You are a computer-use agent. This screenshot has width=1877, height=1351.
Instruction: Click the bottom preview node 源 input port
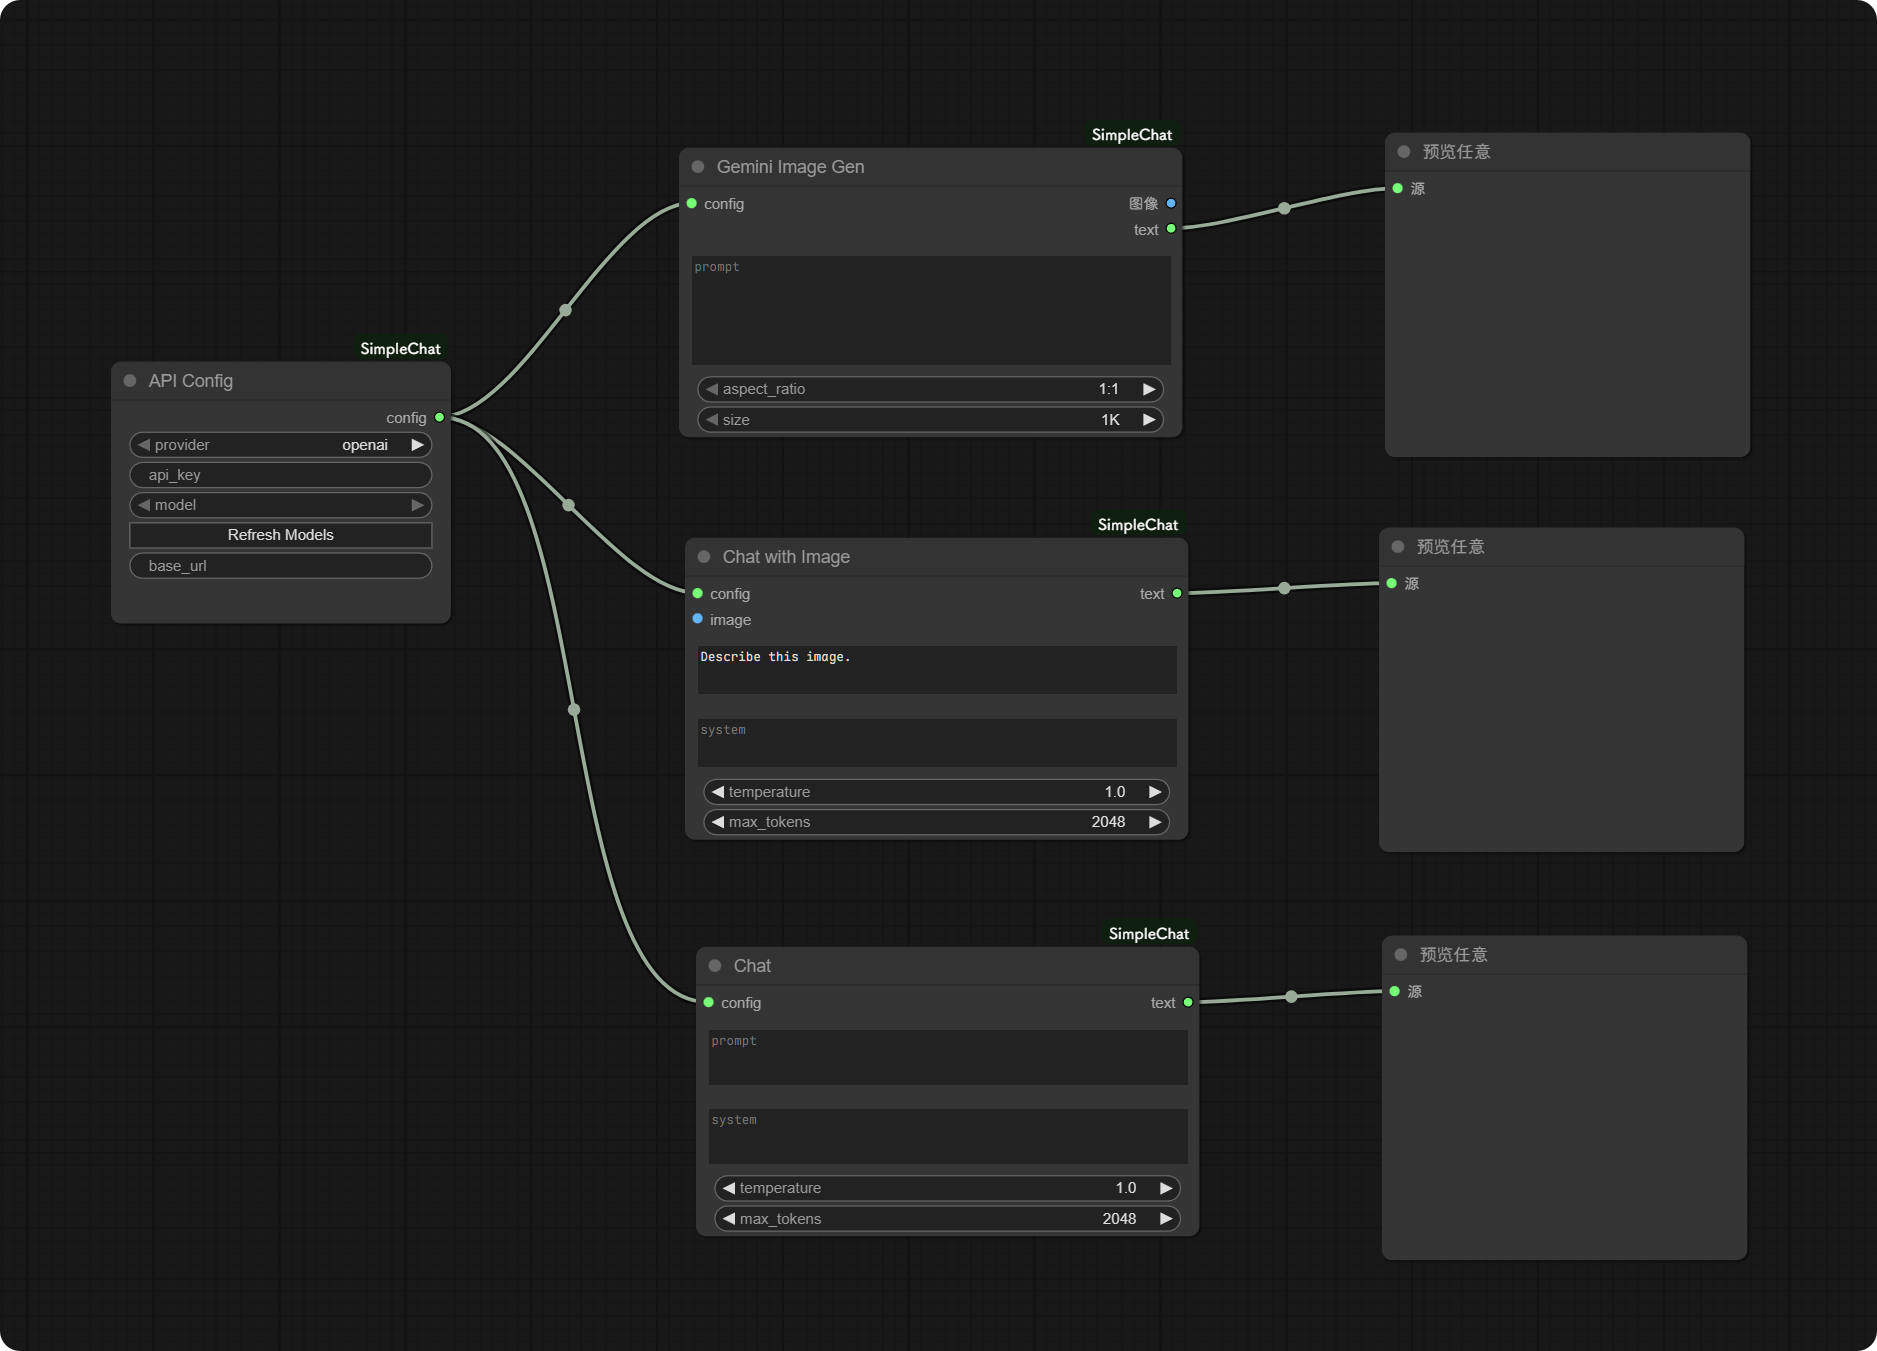pos(1395,992)
